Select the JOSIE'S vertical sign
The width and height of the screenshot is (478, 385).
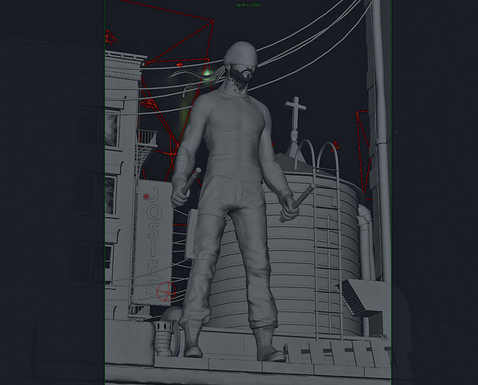(x=154, y=242)
